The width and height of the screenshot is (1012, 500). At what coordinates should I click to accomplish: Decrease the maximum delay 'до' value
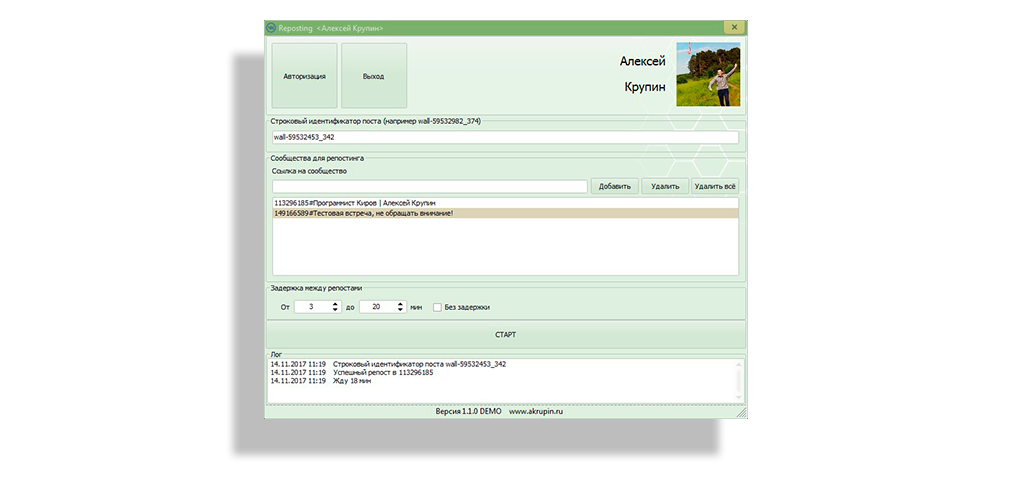coord(400,310)
